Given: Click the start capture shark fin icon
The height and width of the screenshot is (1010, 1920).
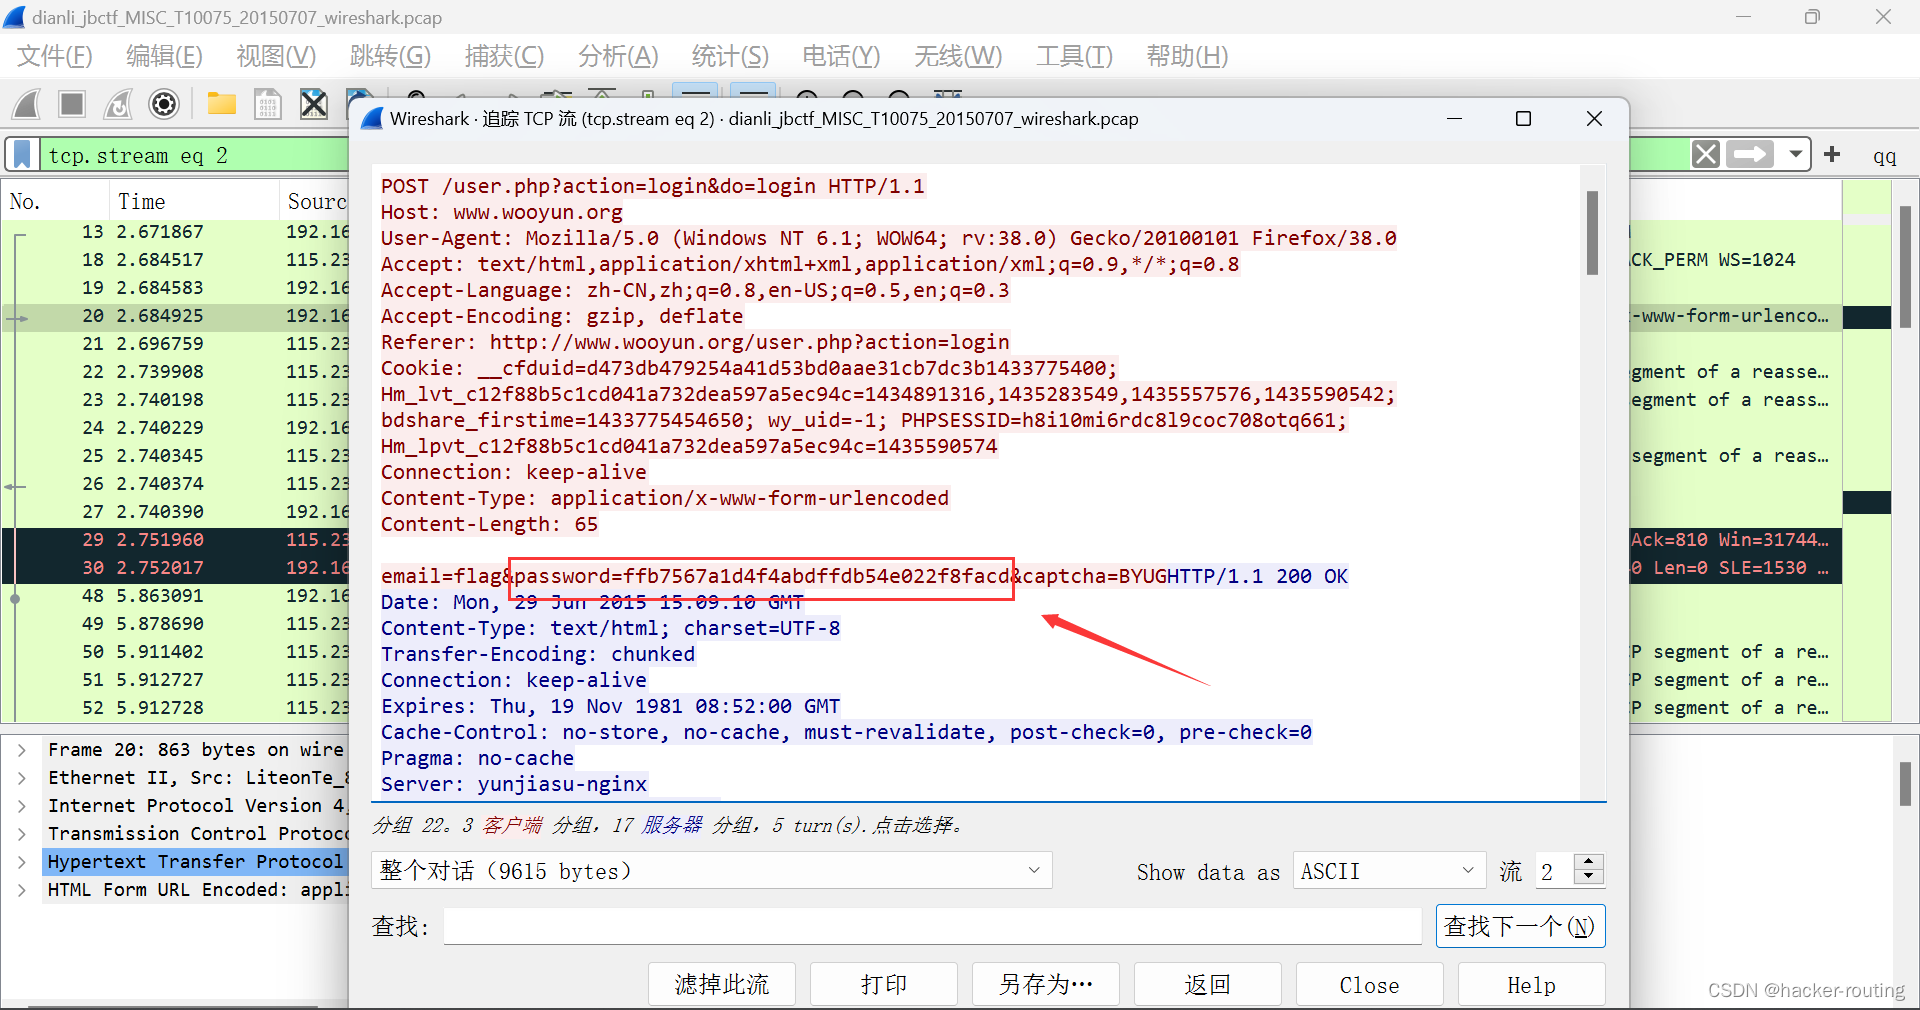Looking at the screenshot, I should tap(27, 104).
